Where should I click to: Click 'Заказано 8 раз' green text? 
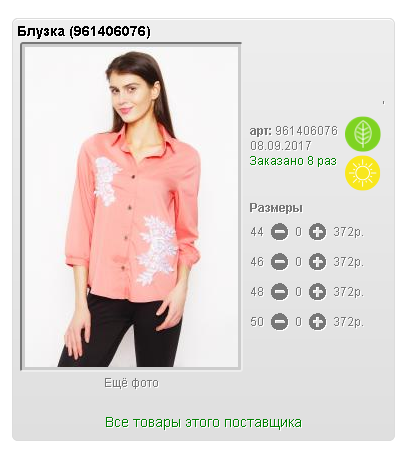(x=293, y=161)
